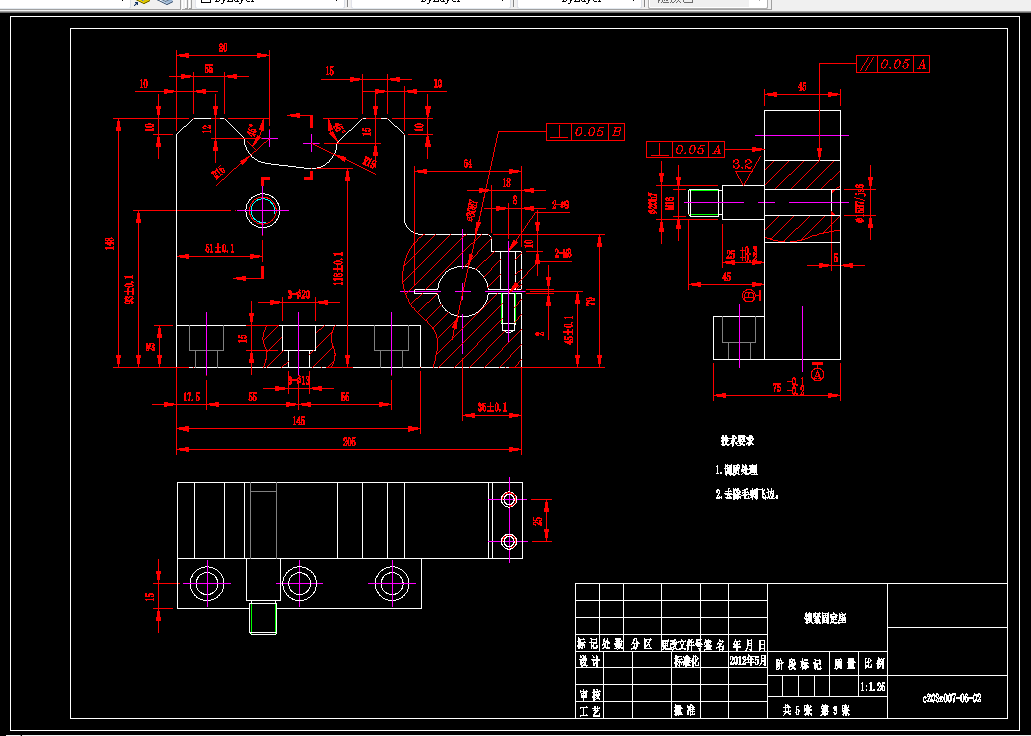Click the 2-Φ9 hole callout
Viewport: 1031px width, 736px height.
[561, 205]
